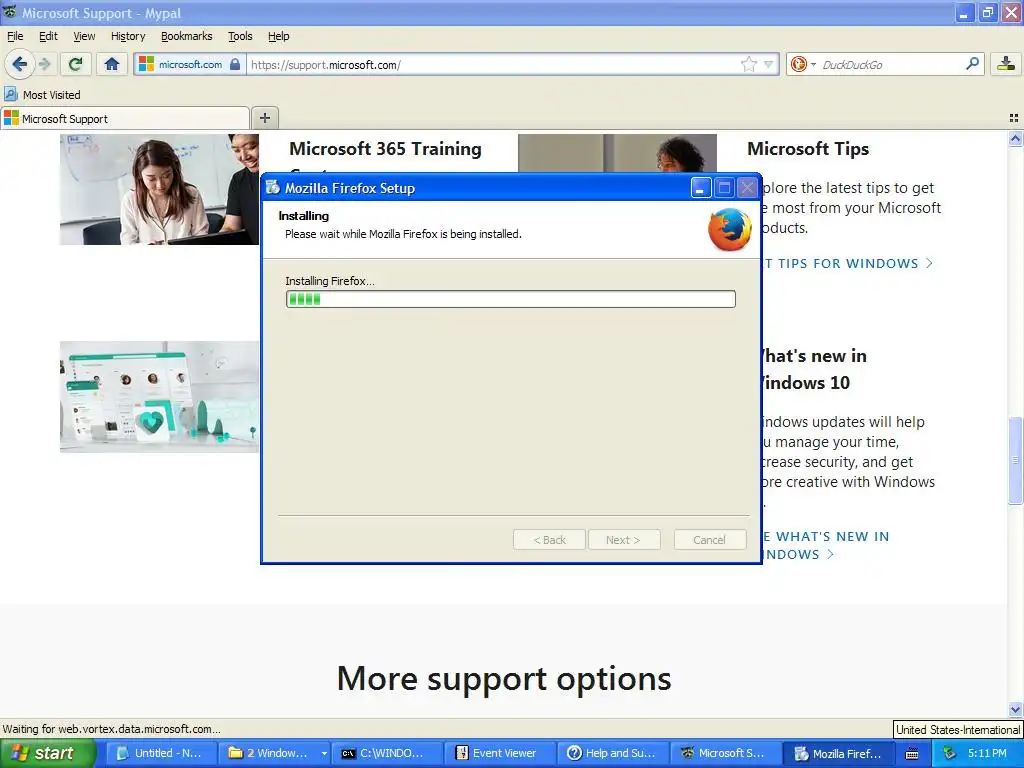
Task: Open the Help menu in Mypal
Action: click(x=278, y=36)
